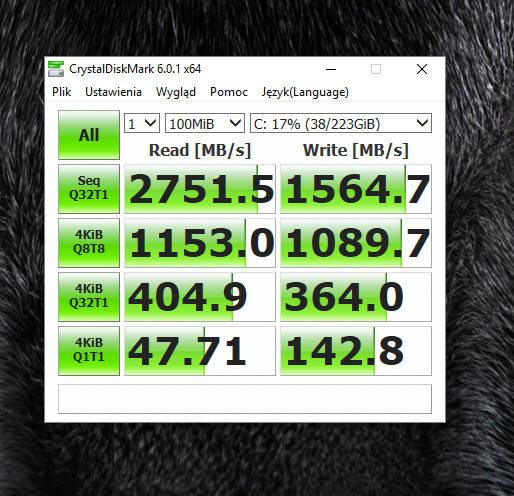Image resolution: width=514 pixels, height=496 pixels.
Task: Open the Plik menu
Action: coord(62,92)
